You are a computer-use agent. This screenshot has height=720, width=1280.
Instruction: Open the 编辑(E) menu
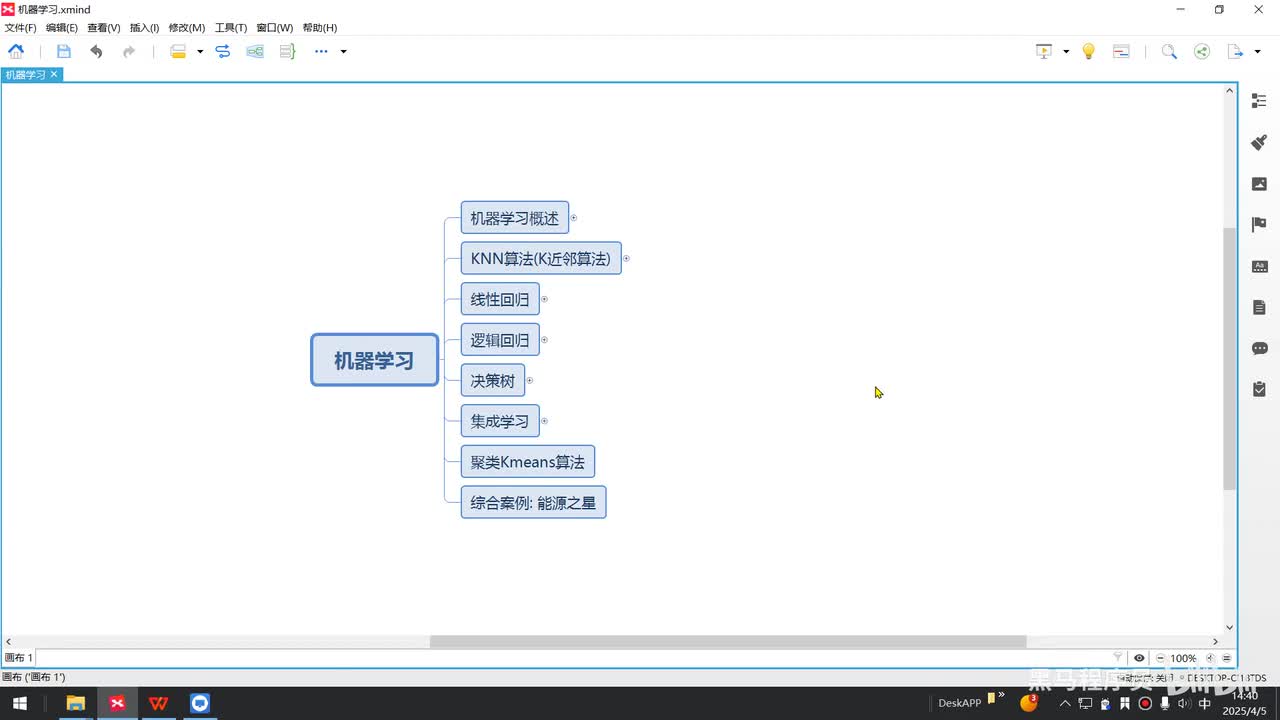point(62,28)
